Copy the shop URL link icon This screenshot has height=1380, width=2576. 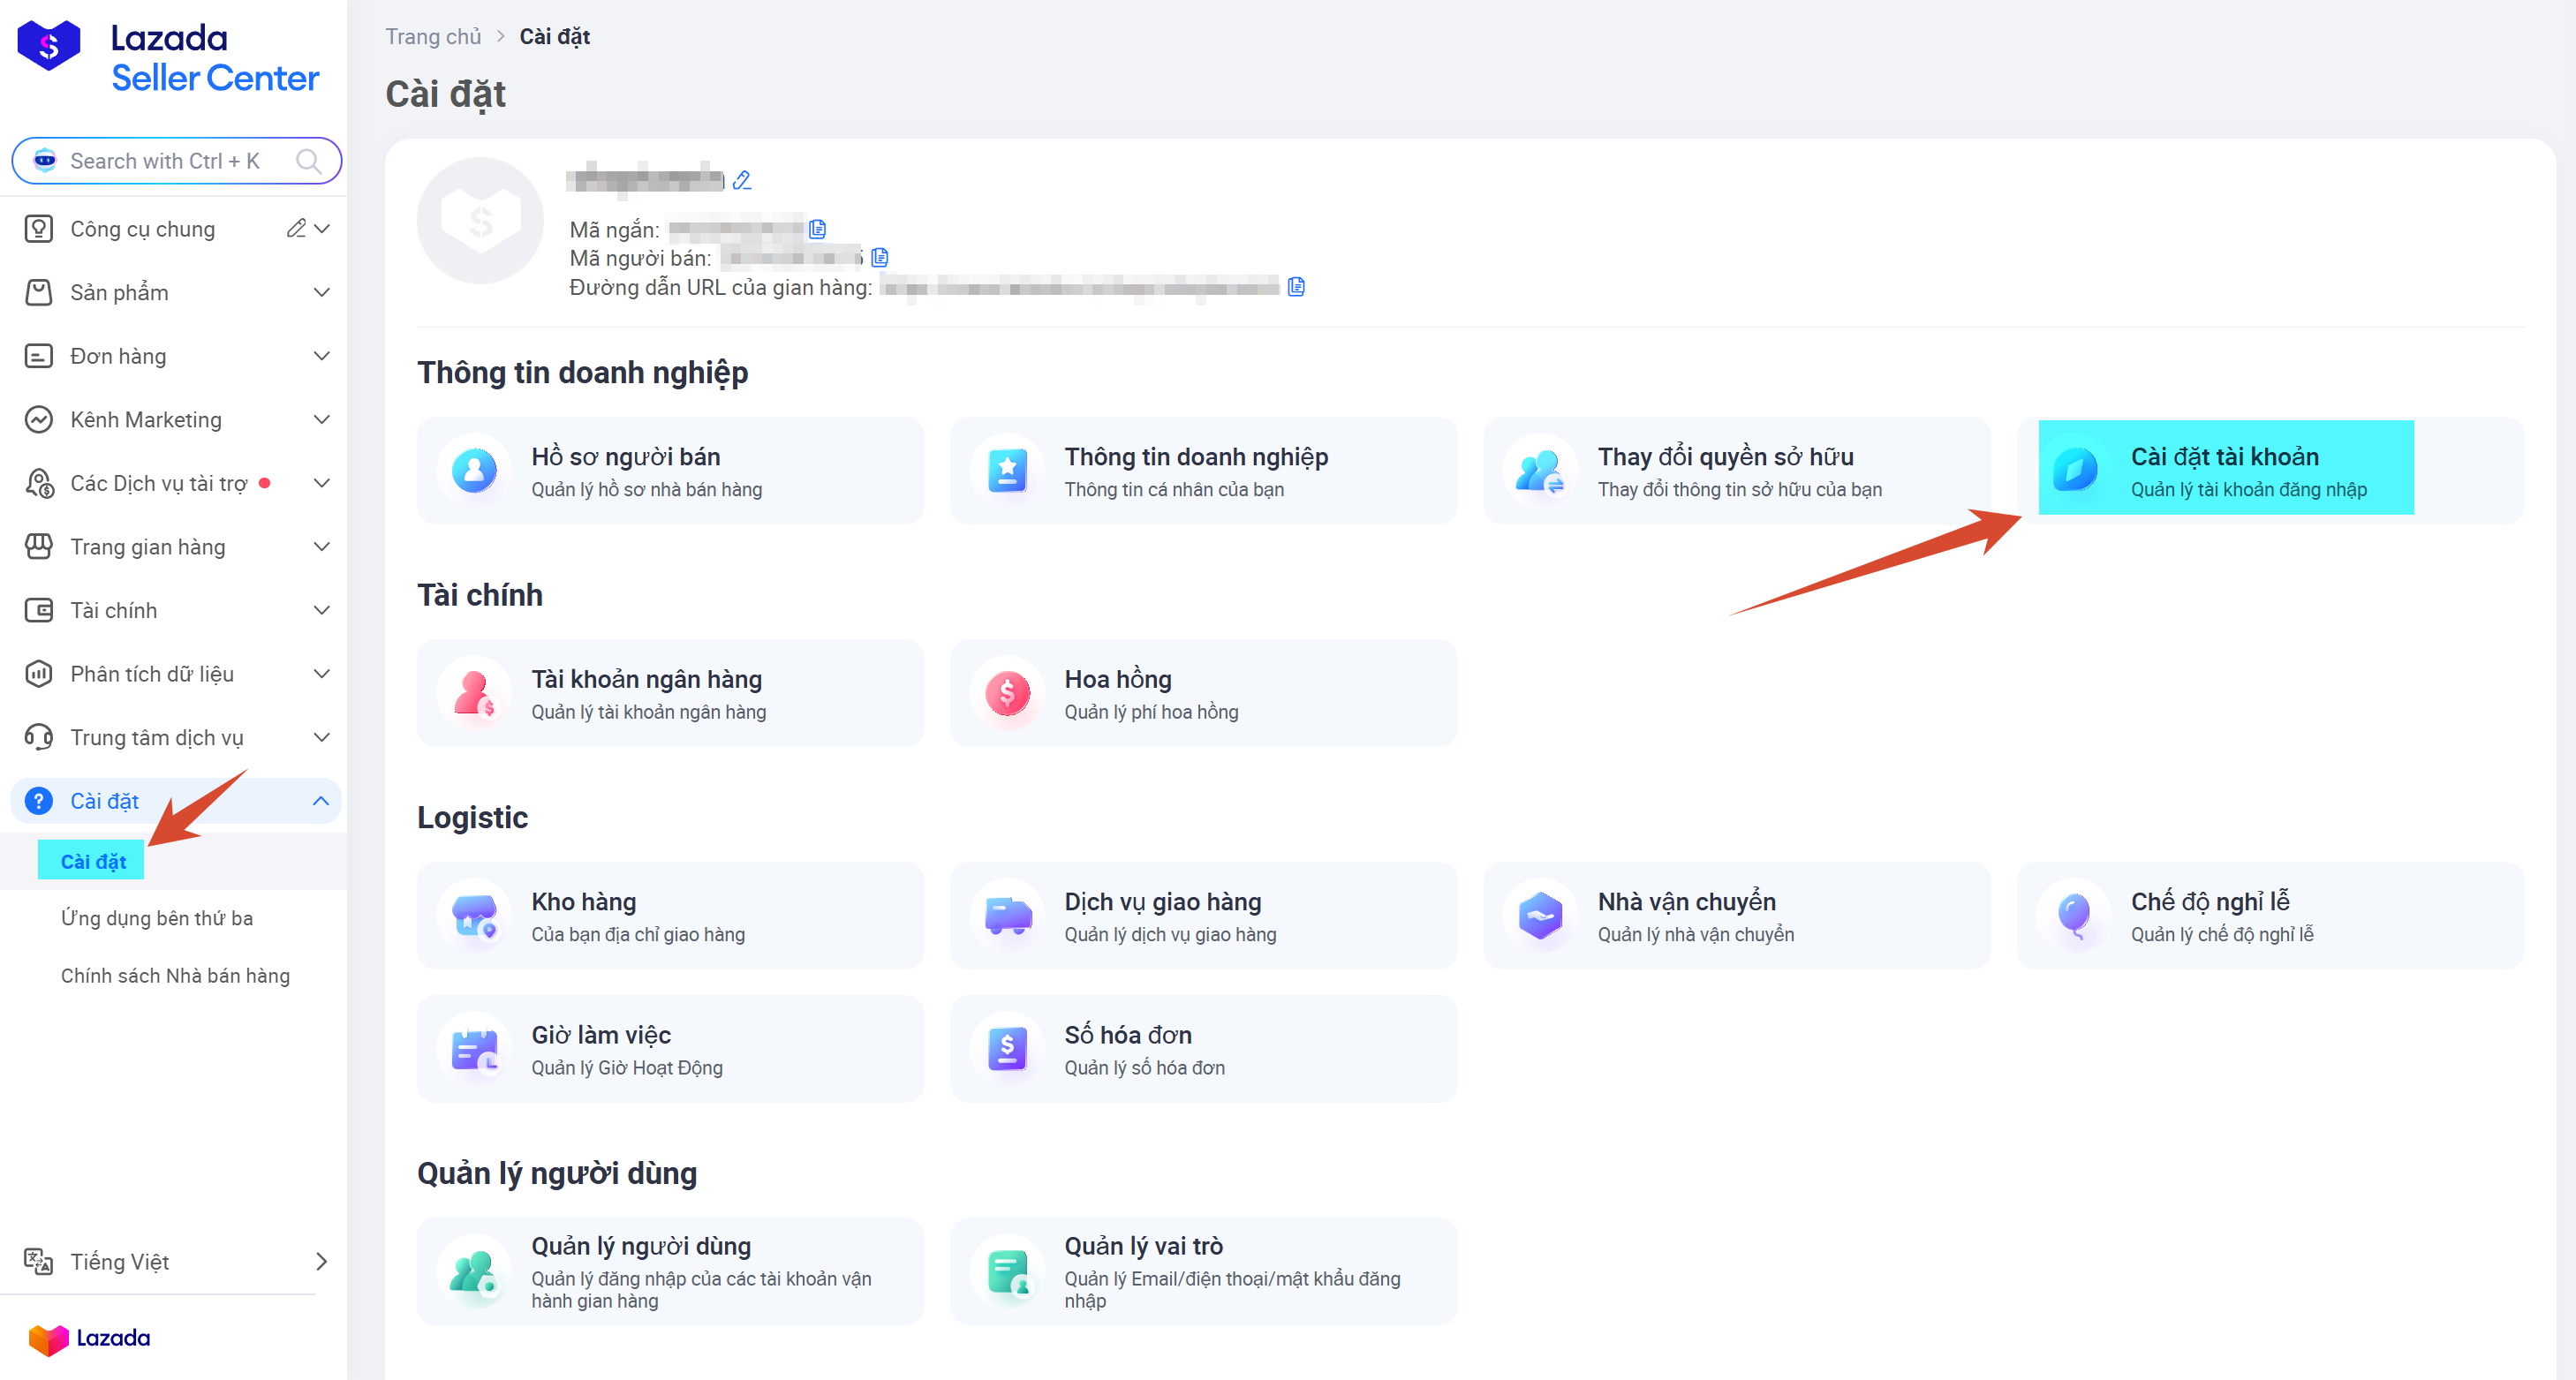tap(1296, 286)
